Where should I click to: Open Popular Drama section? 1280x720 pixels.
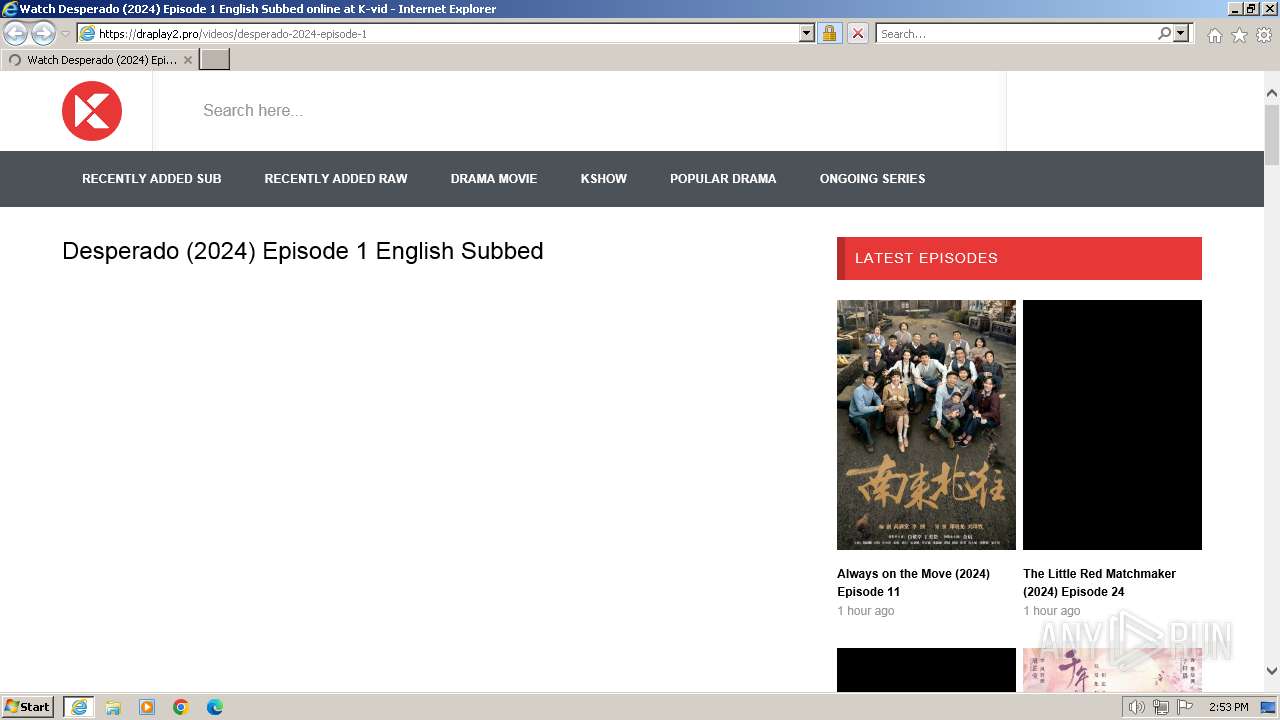point(723,179)
